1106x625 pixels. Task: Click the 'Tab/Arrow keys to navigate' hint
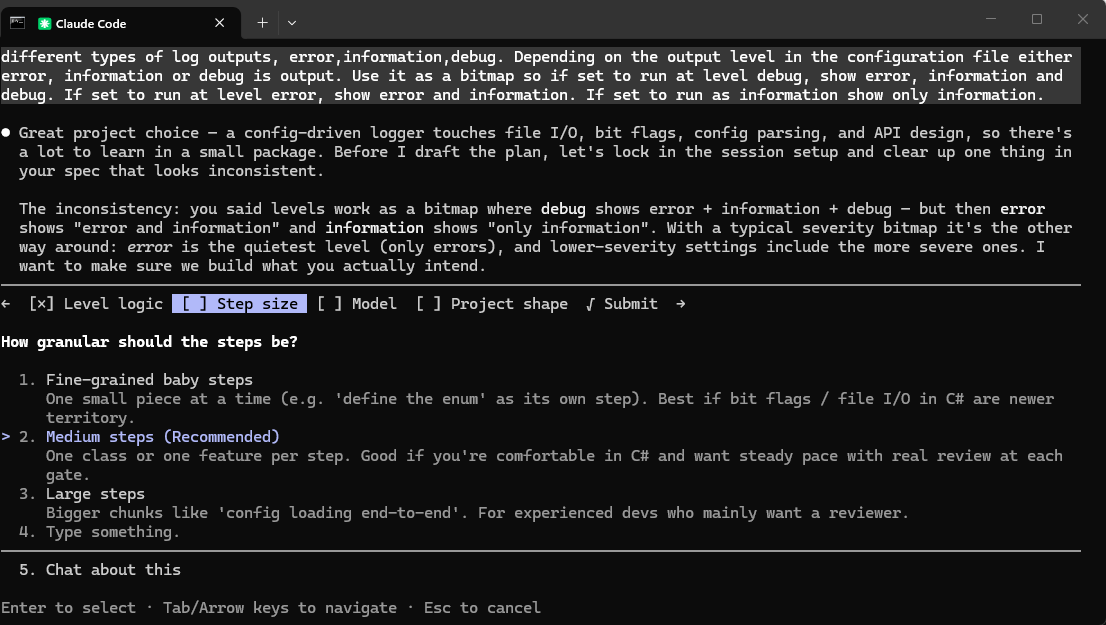tap(279, 608)
